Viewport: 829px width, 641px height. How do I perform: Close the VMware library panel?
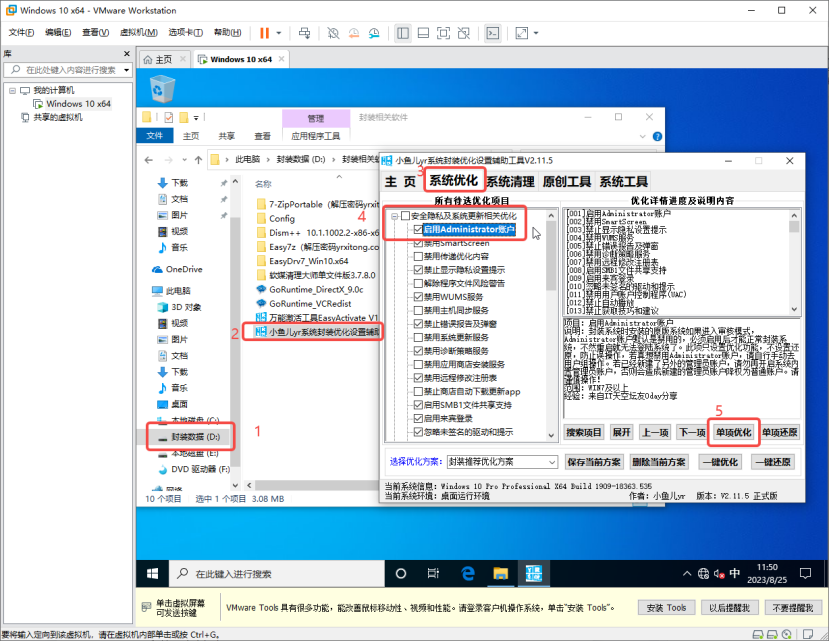(127, 54)
